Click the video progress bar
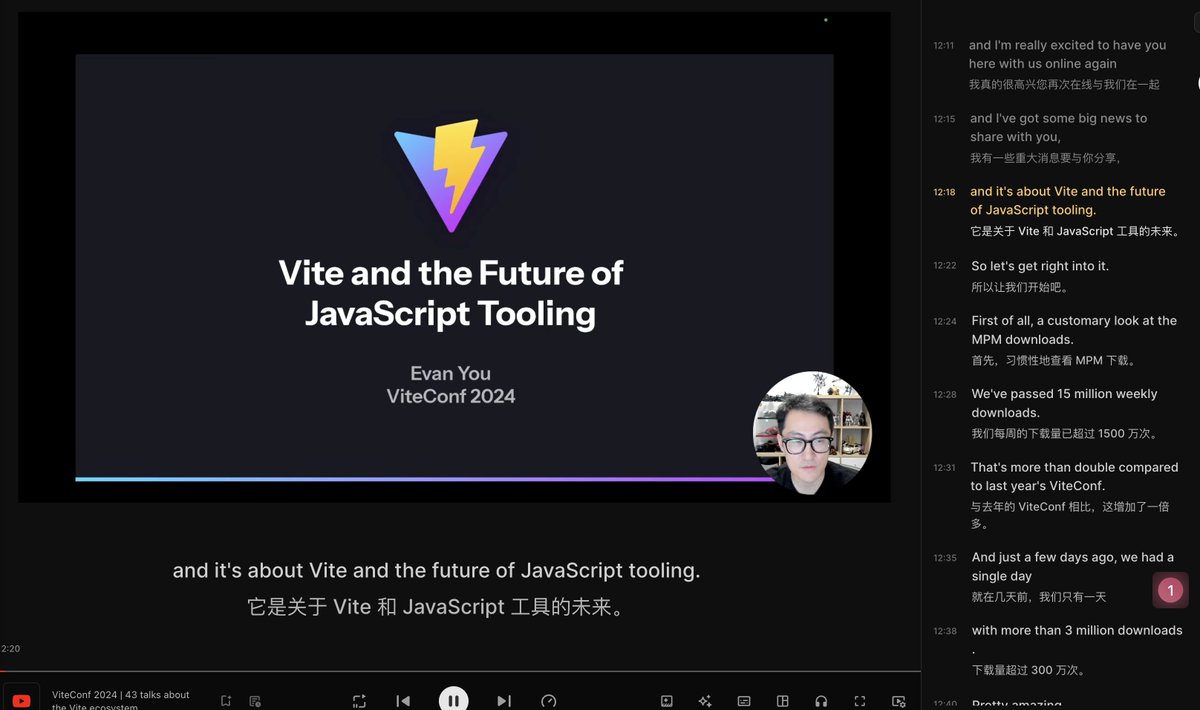Viewport: 1200px width, 710px height. [460, 671]
